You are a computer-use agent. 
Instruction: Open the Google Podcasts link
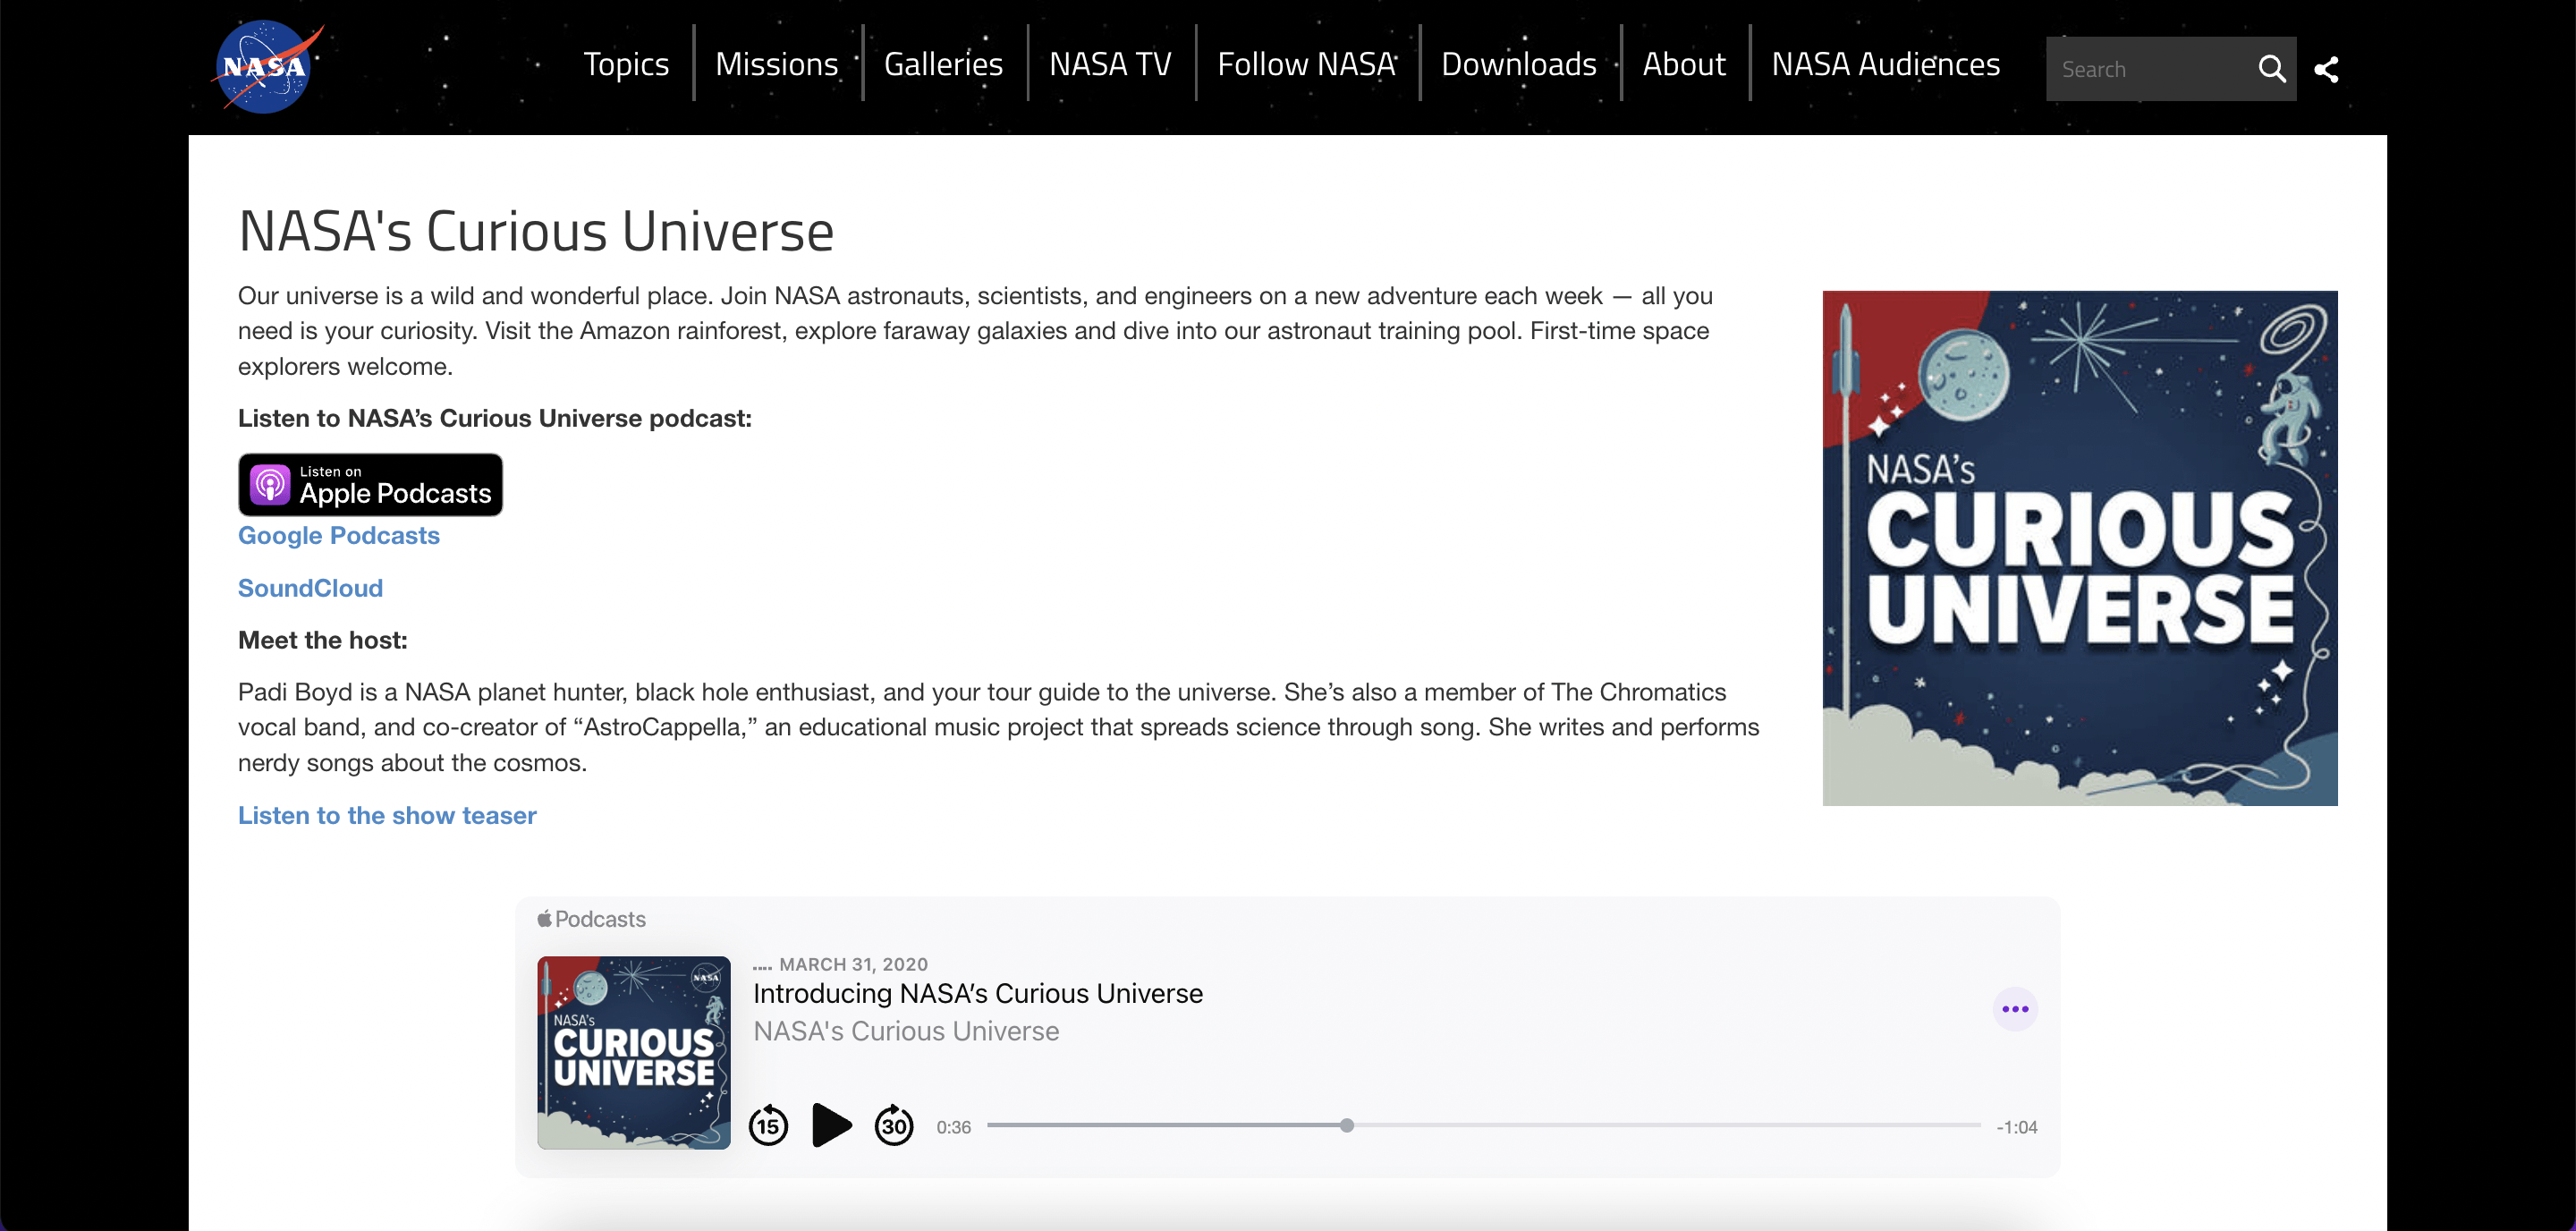[x=338, y=535]
